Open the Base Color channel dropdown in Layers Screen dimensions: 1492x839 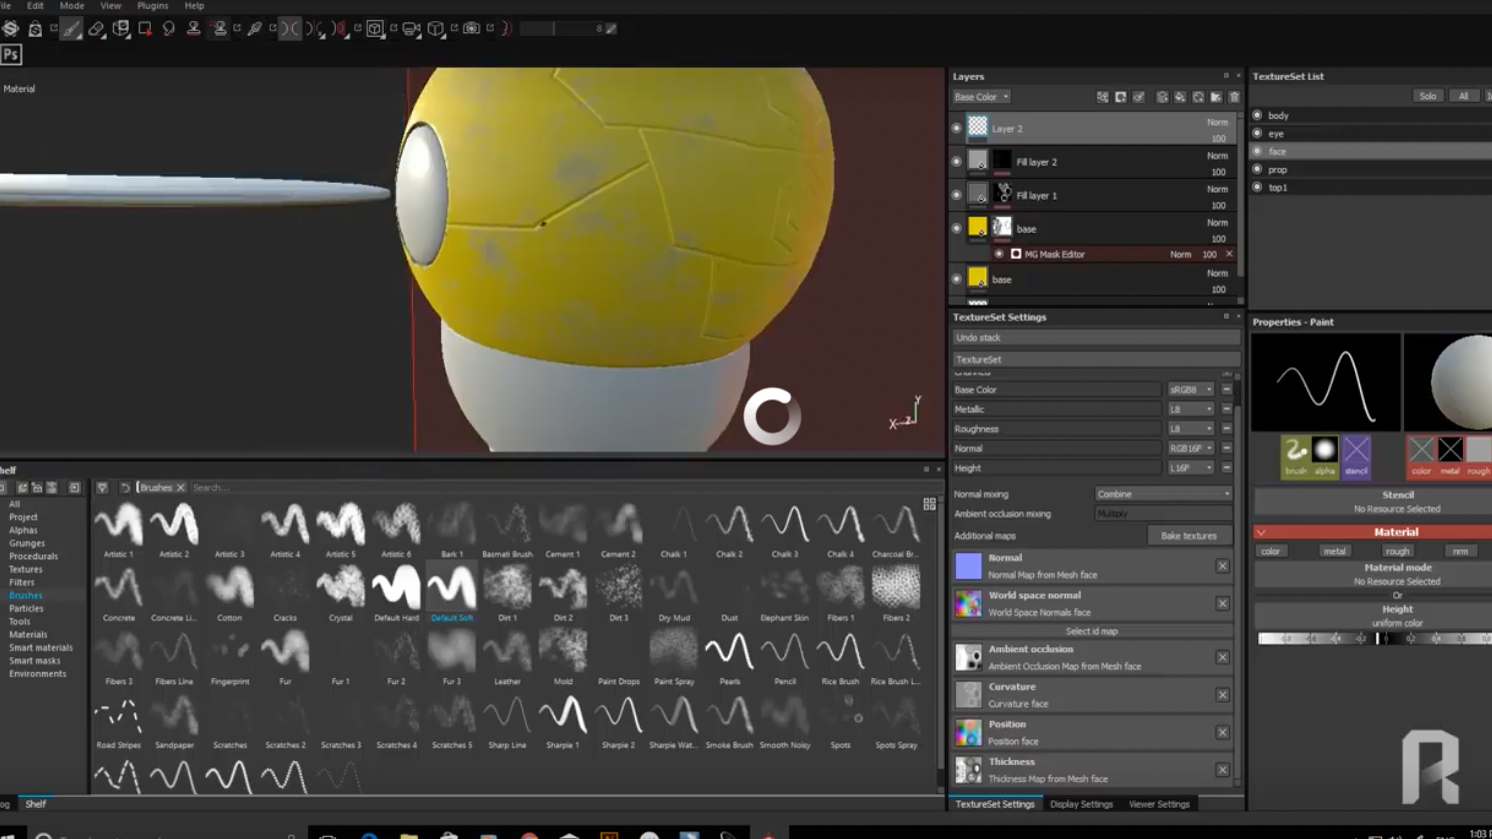pos(981,97)
